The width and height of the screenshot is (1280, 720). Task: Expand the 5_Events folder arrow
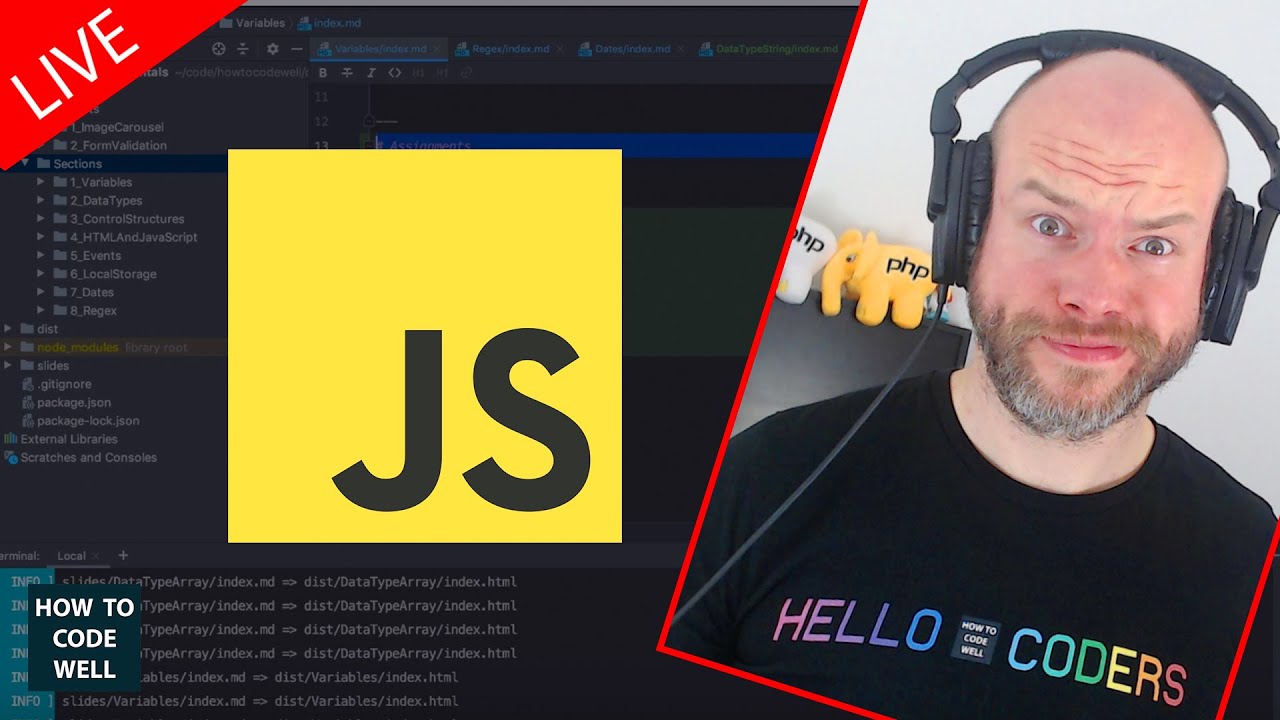coord(41,255)
